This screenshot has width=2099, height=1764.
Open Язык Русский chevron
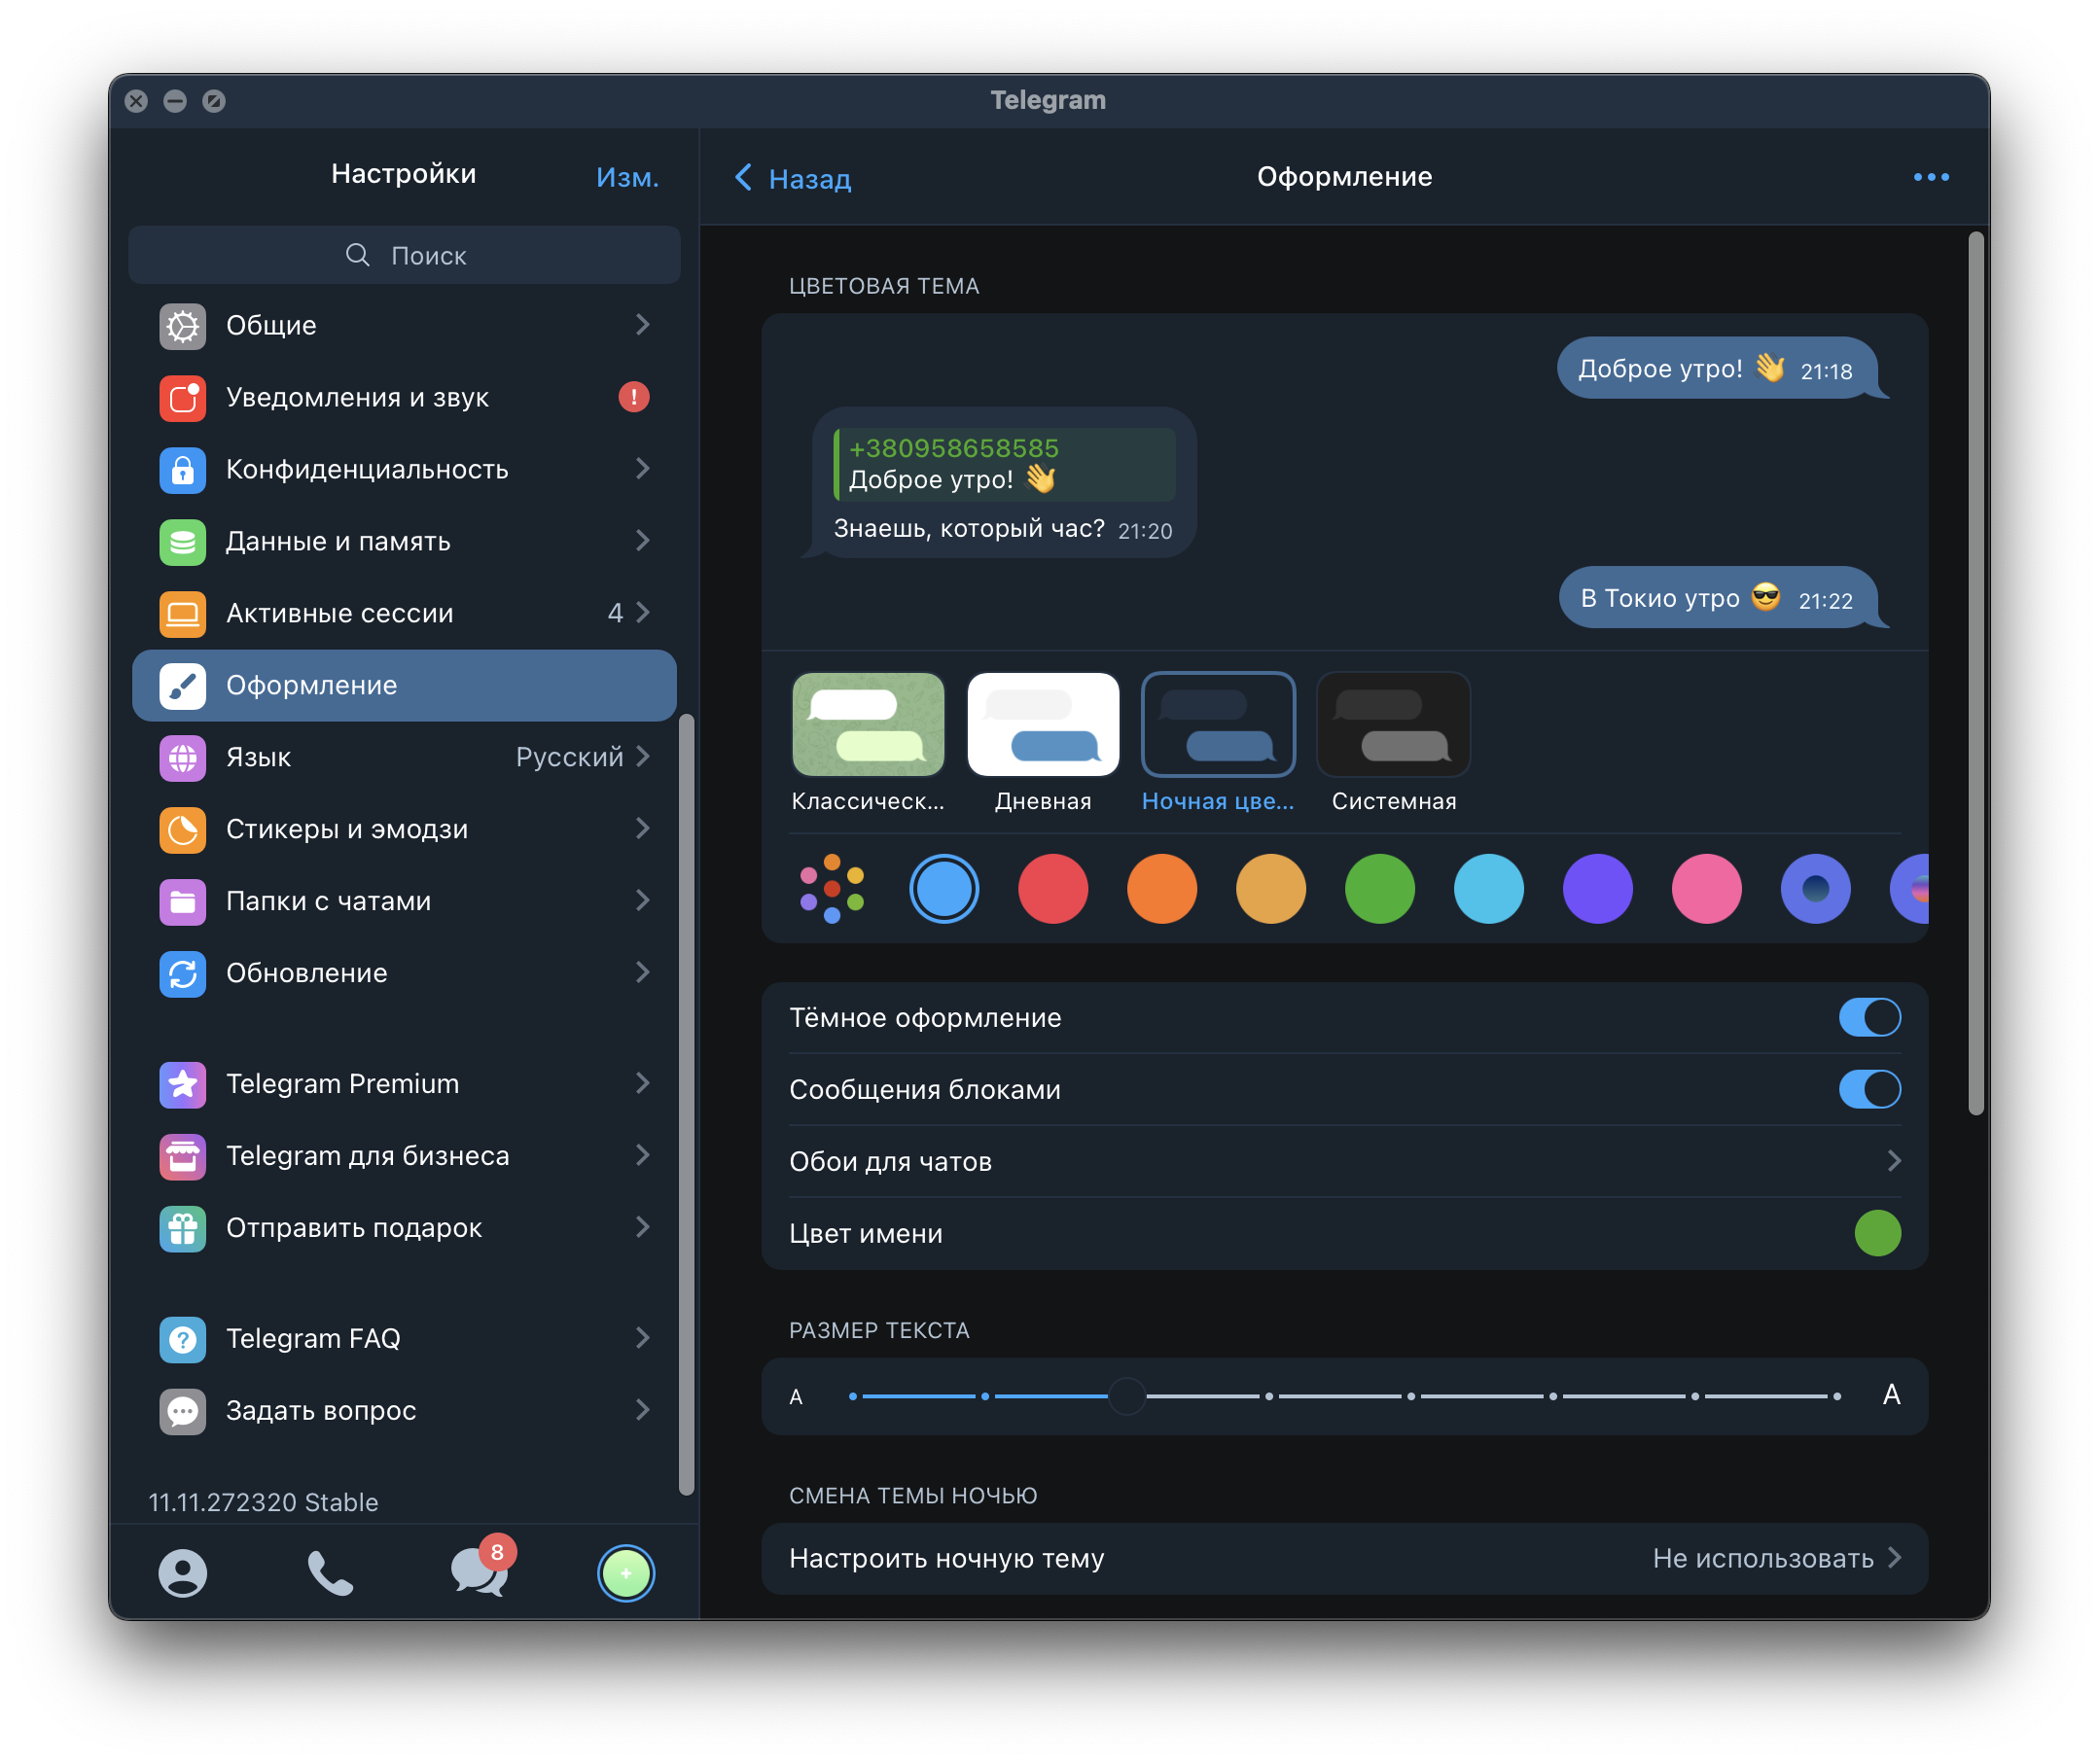tap(643, 757)
